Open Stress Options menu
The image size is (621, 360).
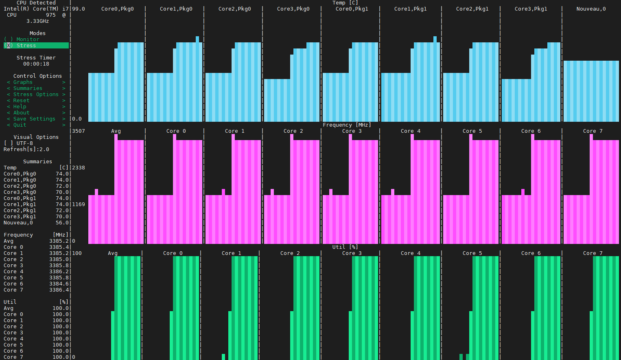coord(36,94)
